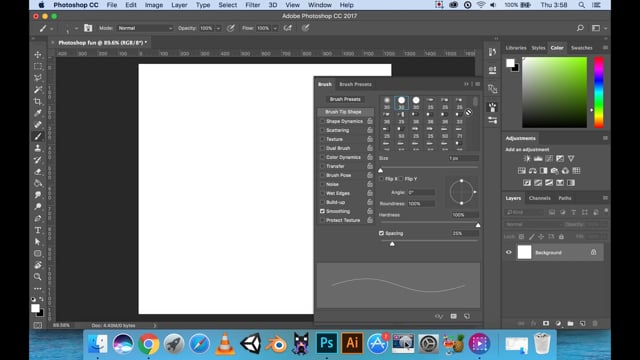640x360 pixels.
Task: Click the foreground color swatch in toolbar
Action: pos(36,308)
